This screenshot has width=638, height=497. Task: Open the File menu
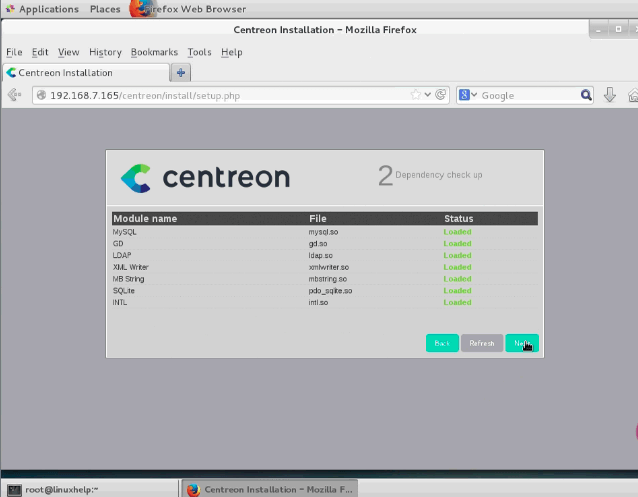click(x=14, y=52)
